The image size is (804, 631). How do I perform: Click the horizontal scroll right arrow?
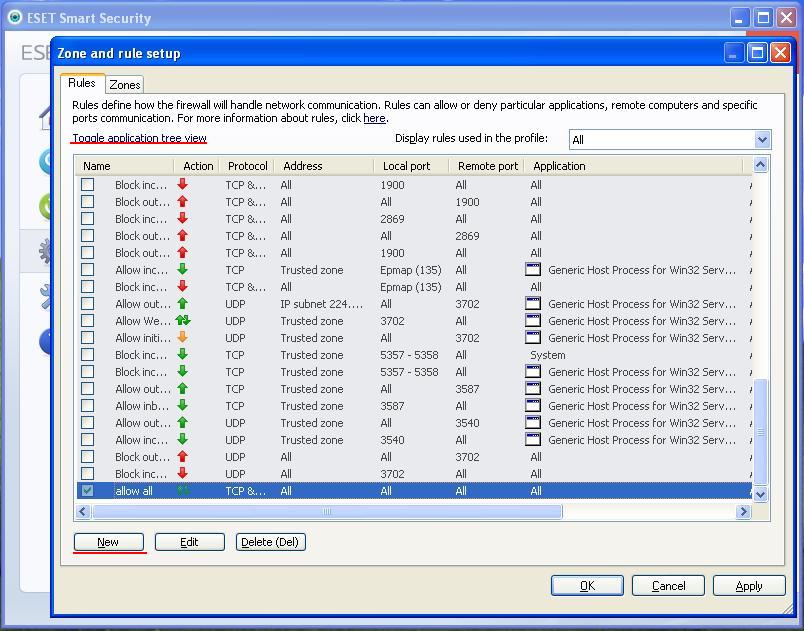click(x=743, y=512)
